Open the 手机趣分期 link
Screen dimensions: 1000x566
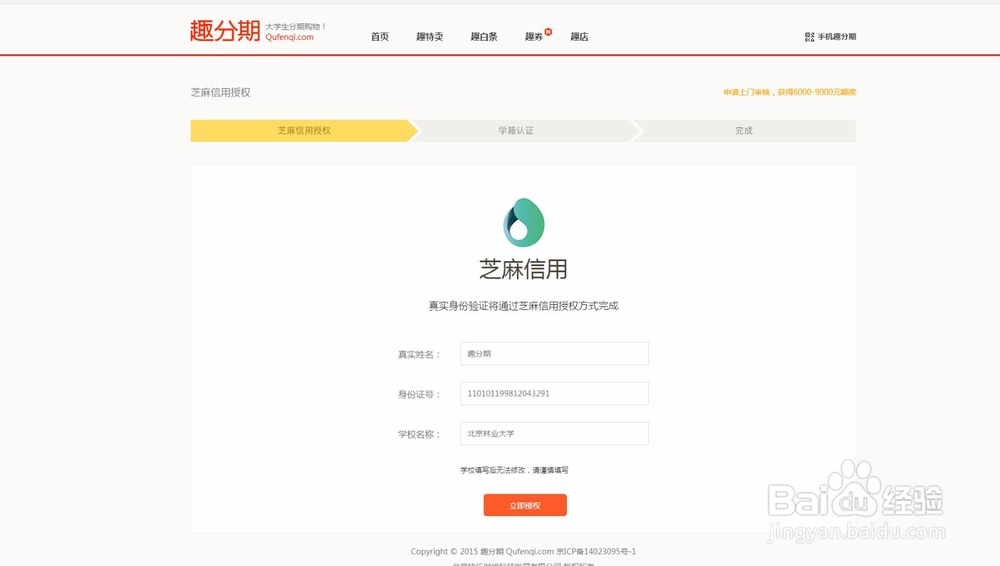[x=837, y=37]
